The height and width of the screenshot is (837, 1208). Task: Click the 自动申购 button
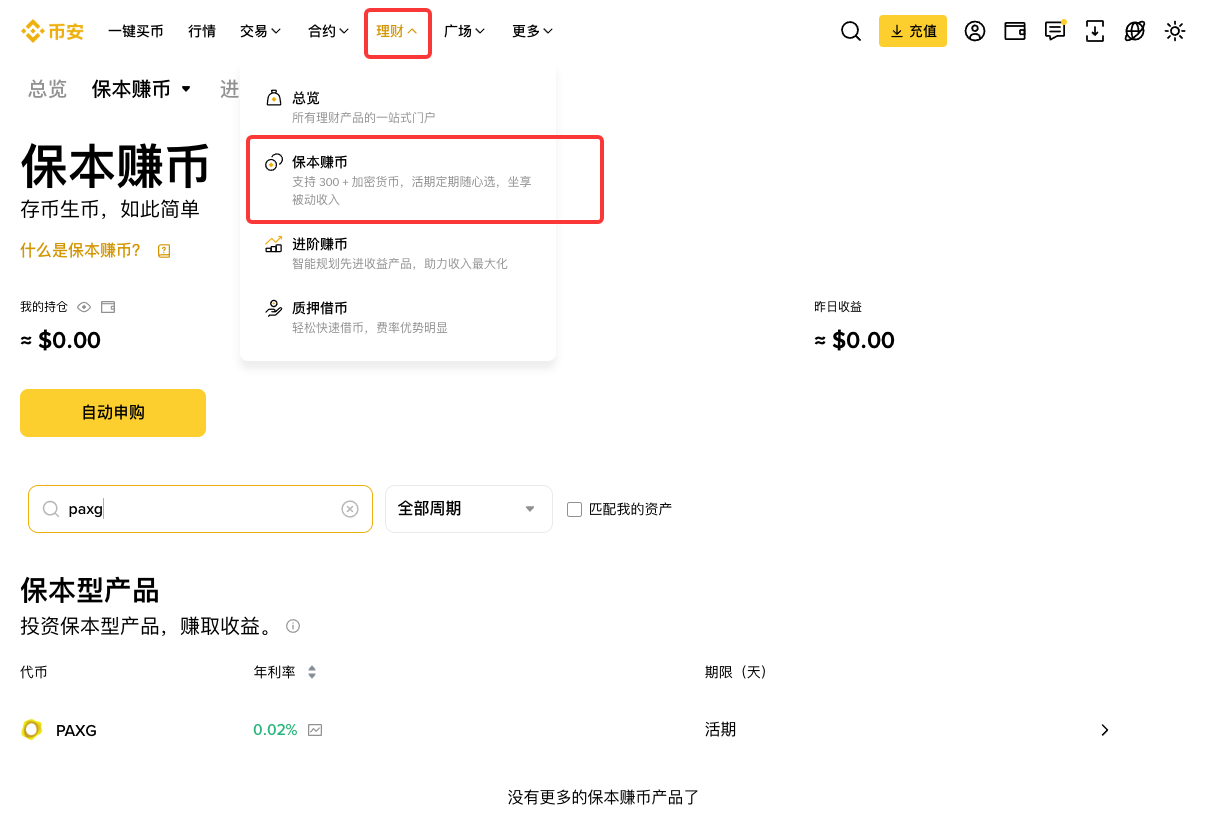tap(112, 413)
